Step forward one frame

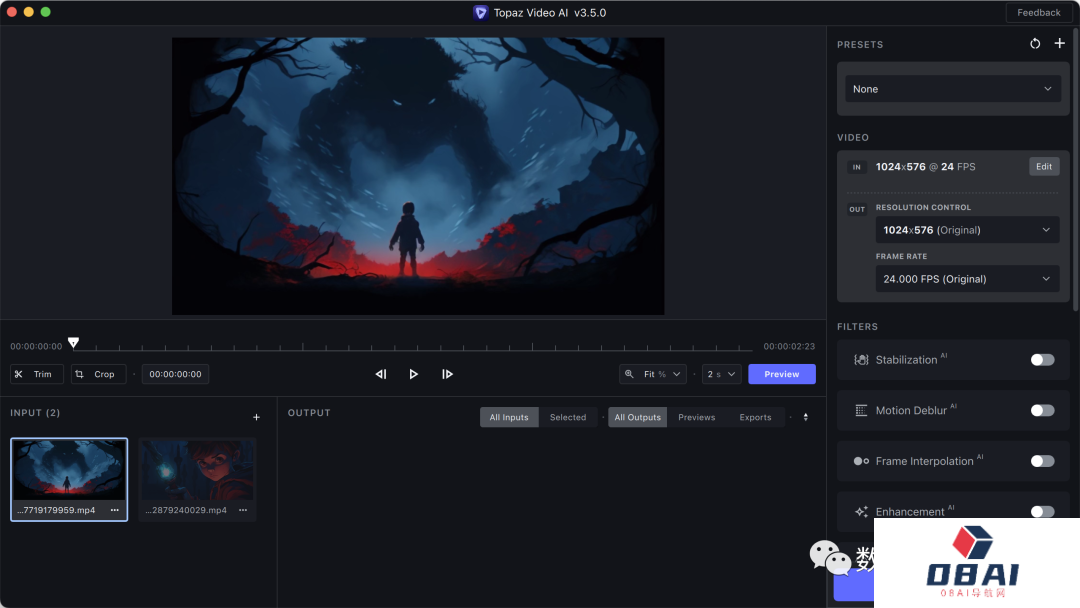(x=447, y=374)
